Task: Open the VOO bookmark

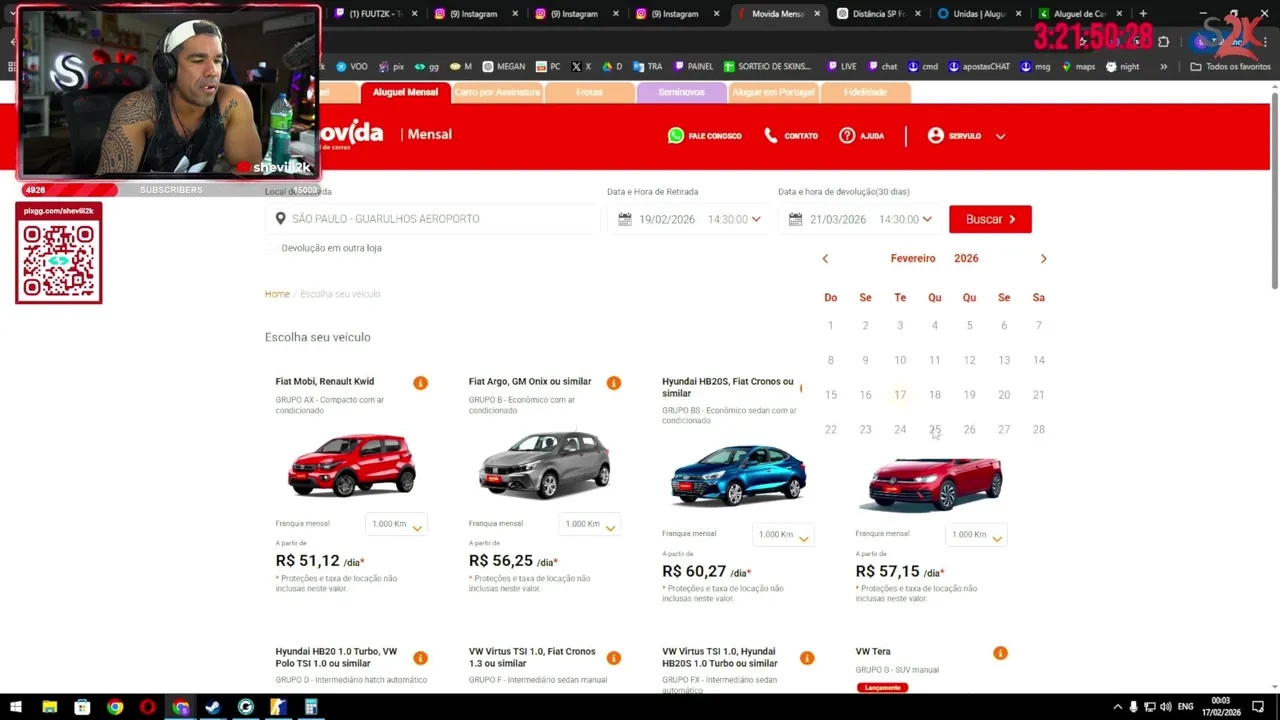Action: pos(351,67)
